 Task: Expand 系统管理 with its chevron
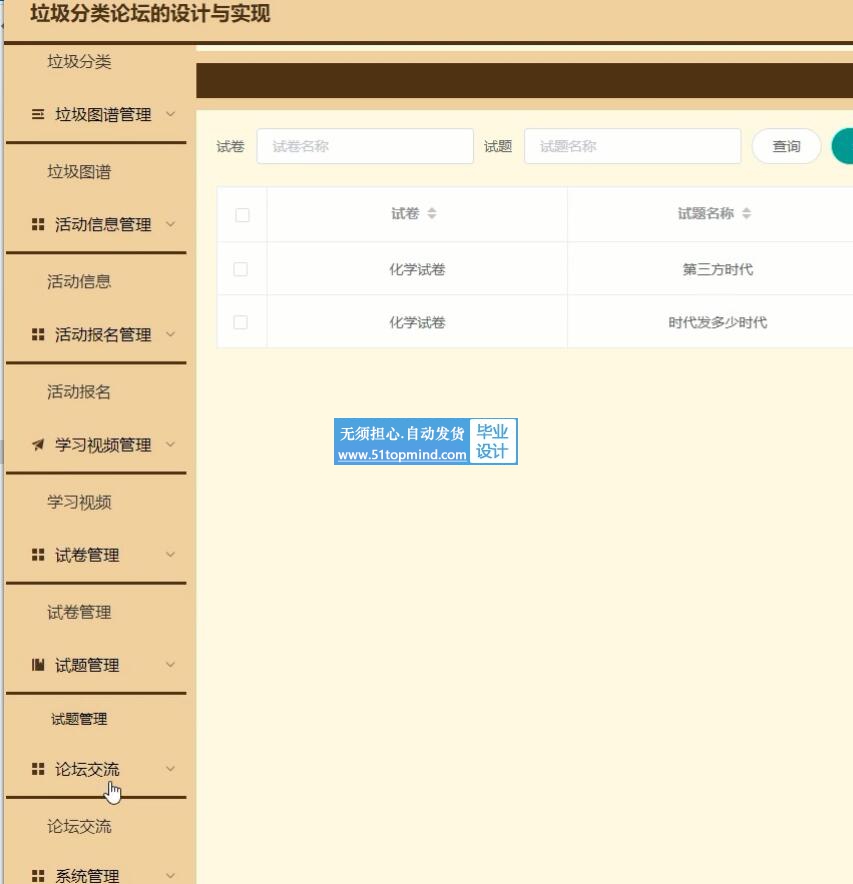click(x=170, y=876)
